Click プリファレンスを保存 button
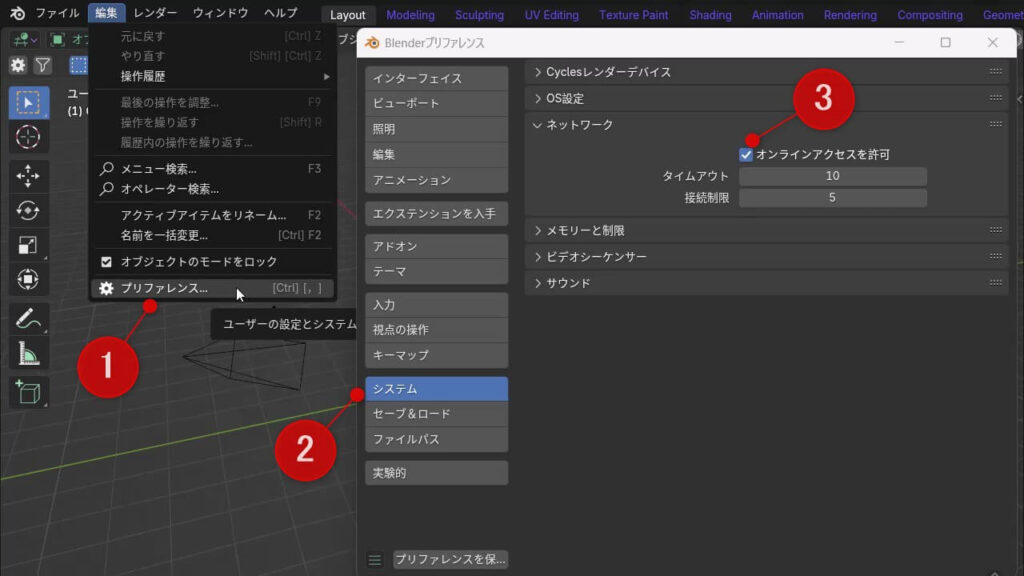The height and width of the screenshot is (576, 1024). pos(449,559)
